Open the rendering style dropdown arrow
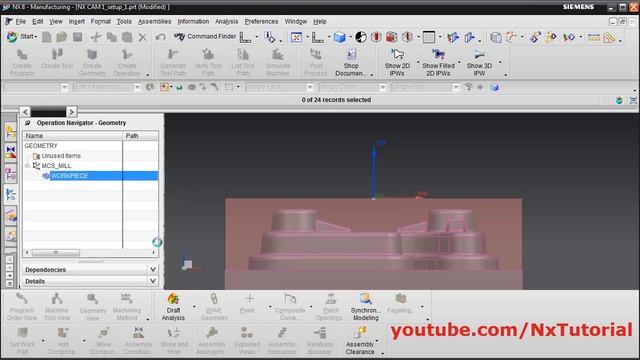This screenshot has height=360, width=640. click(x=350, y=38)
